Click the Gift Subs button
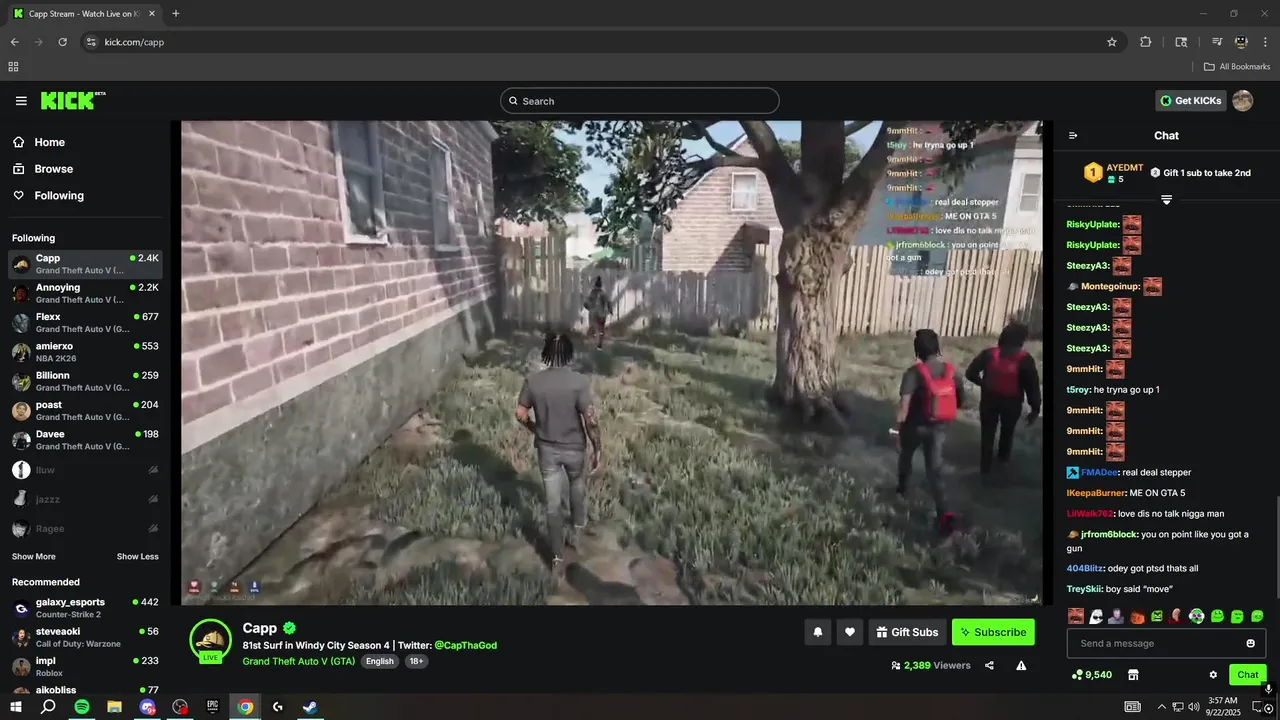1280x720 pixels. pos(908,632)
